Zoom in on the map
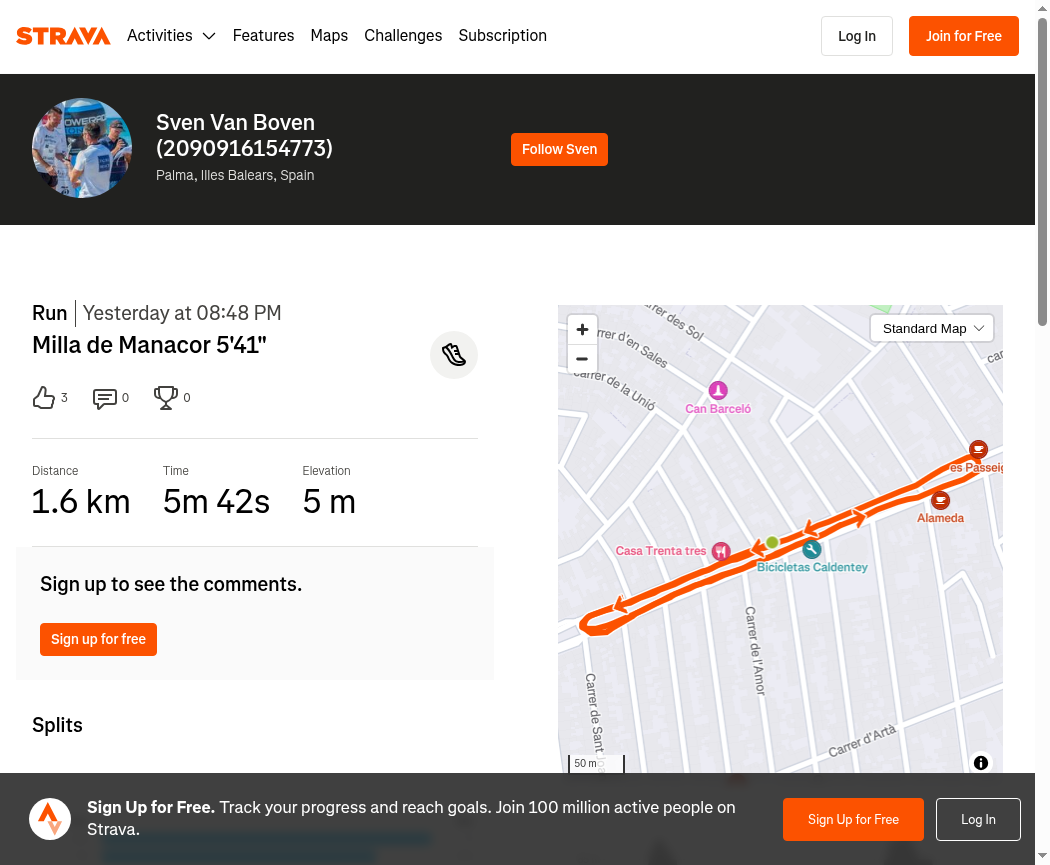 582,329
